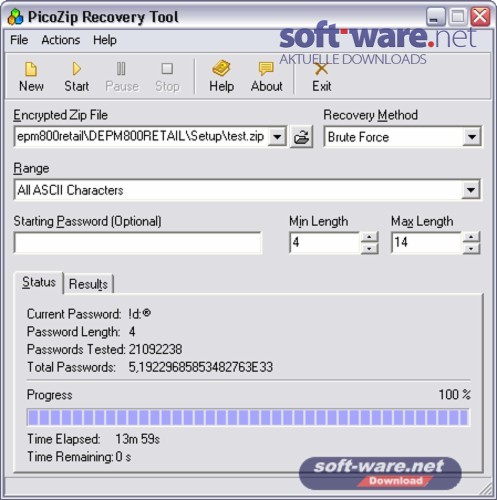Decrease the Max Length value
This screenshot has height=500, width=497.
click(471, 248)
